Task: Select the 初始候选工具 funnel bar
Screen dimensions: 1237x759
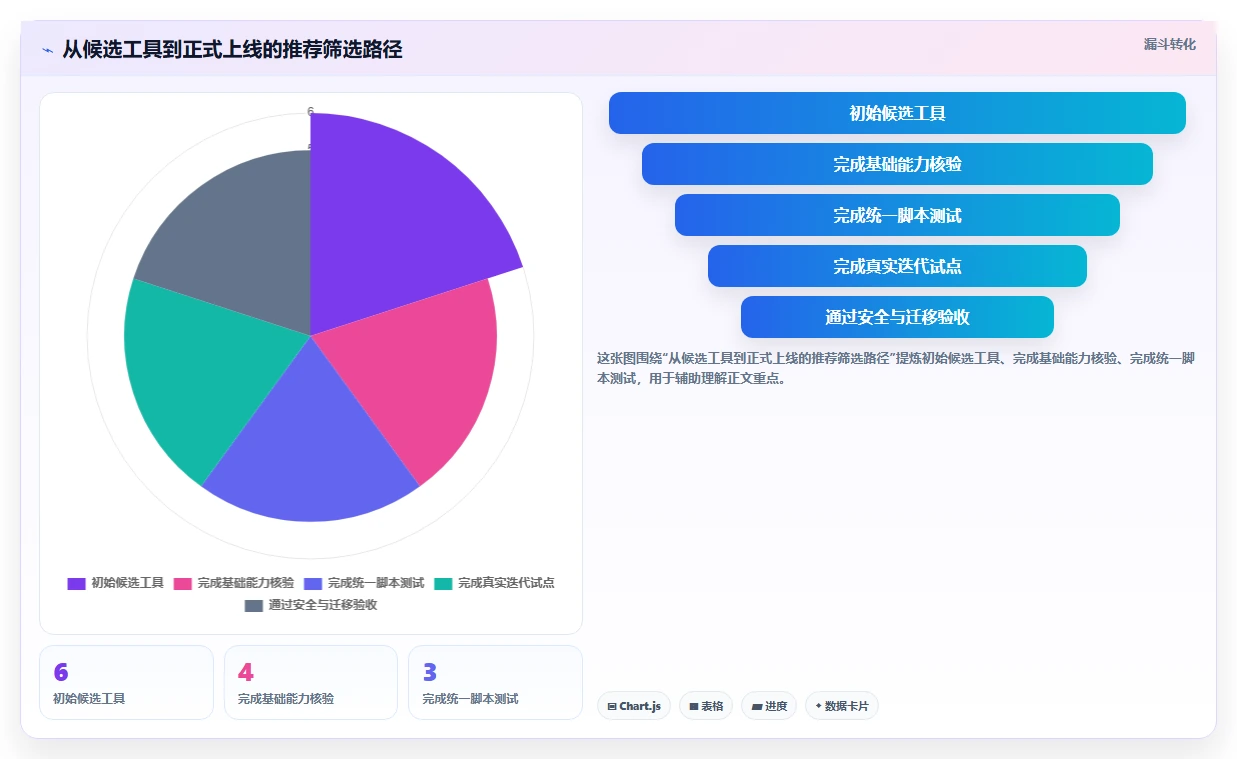Action: click(x=897, y=113)
